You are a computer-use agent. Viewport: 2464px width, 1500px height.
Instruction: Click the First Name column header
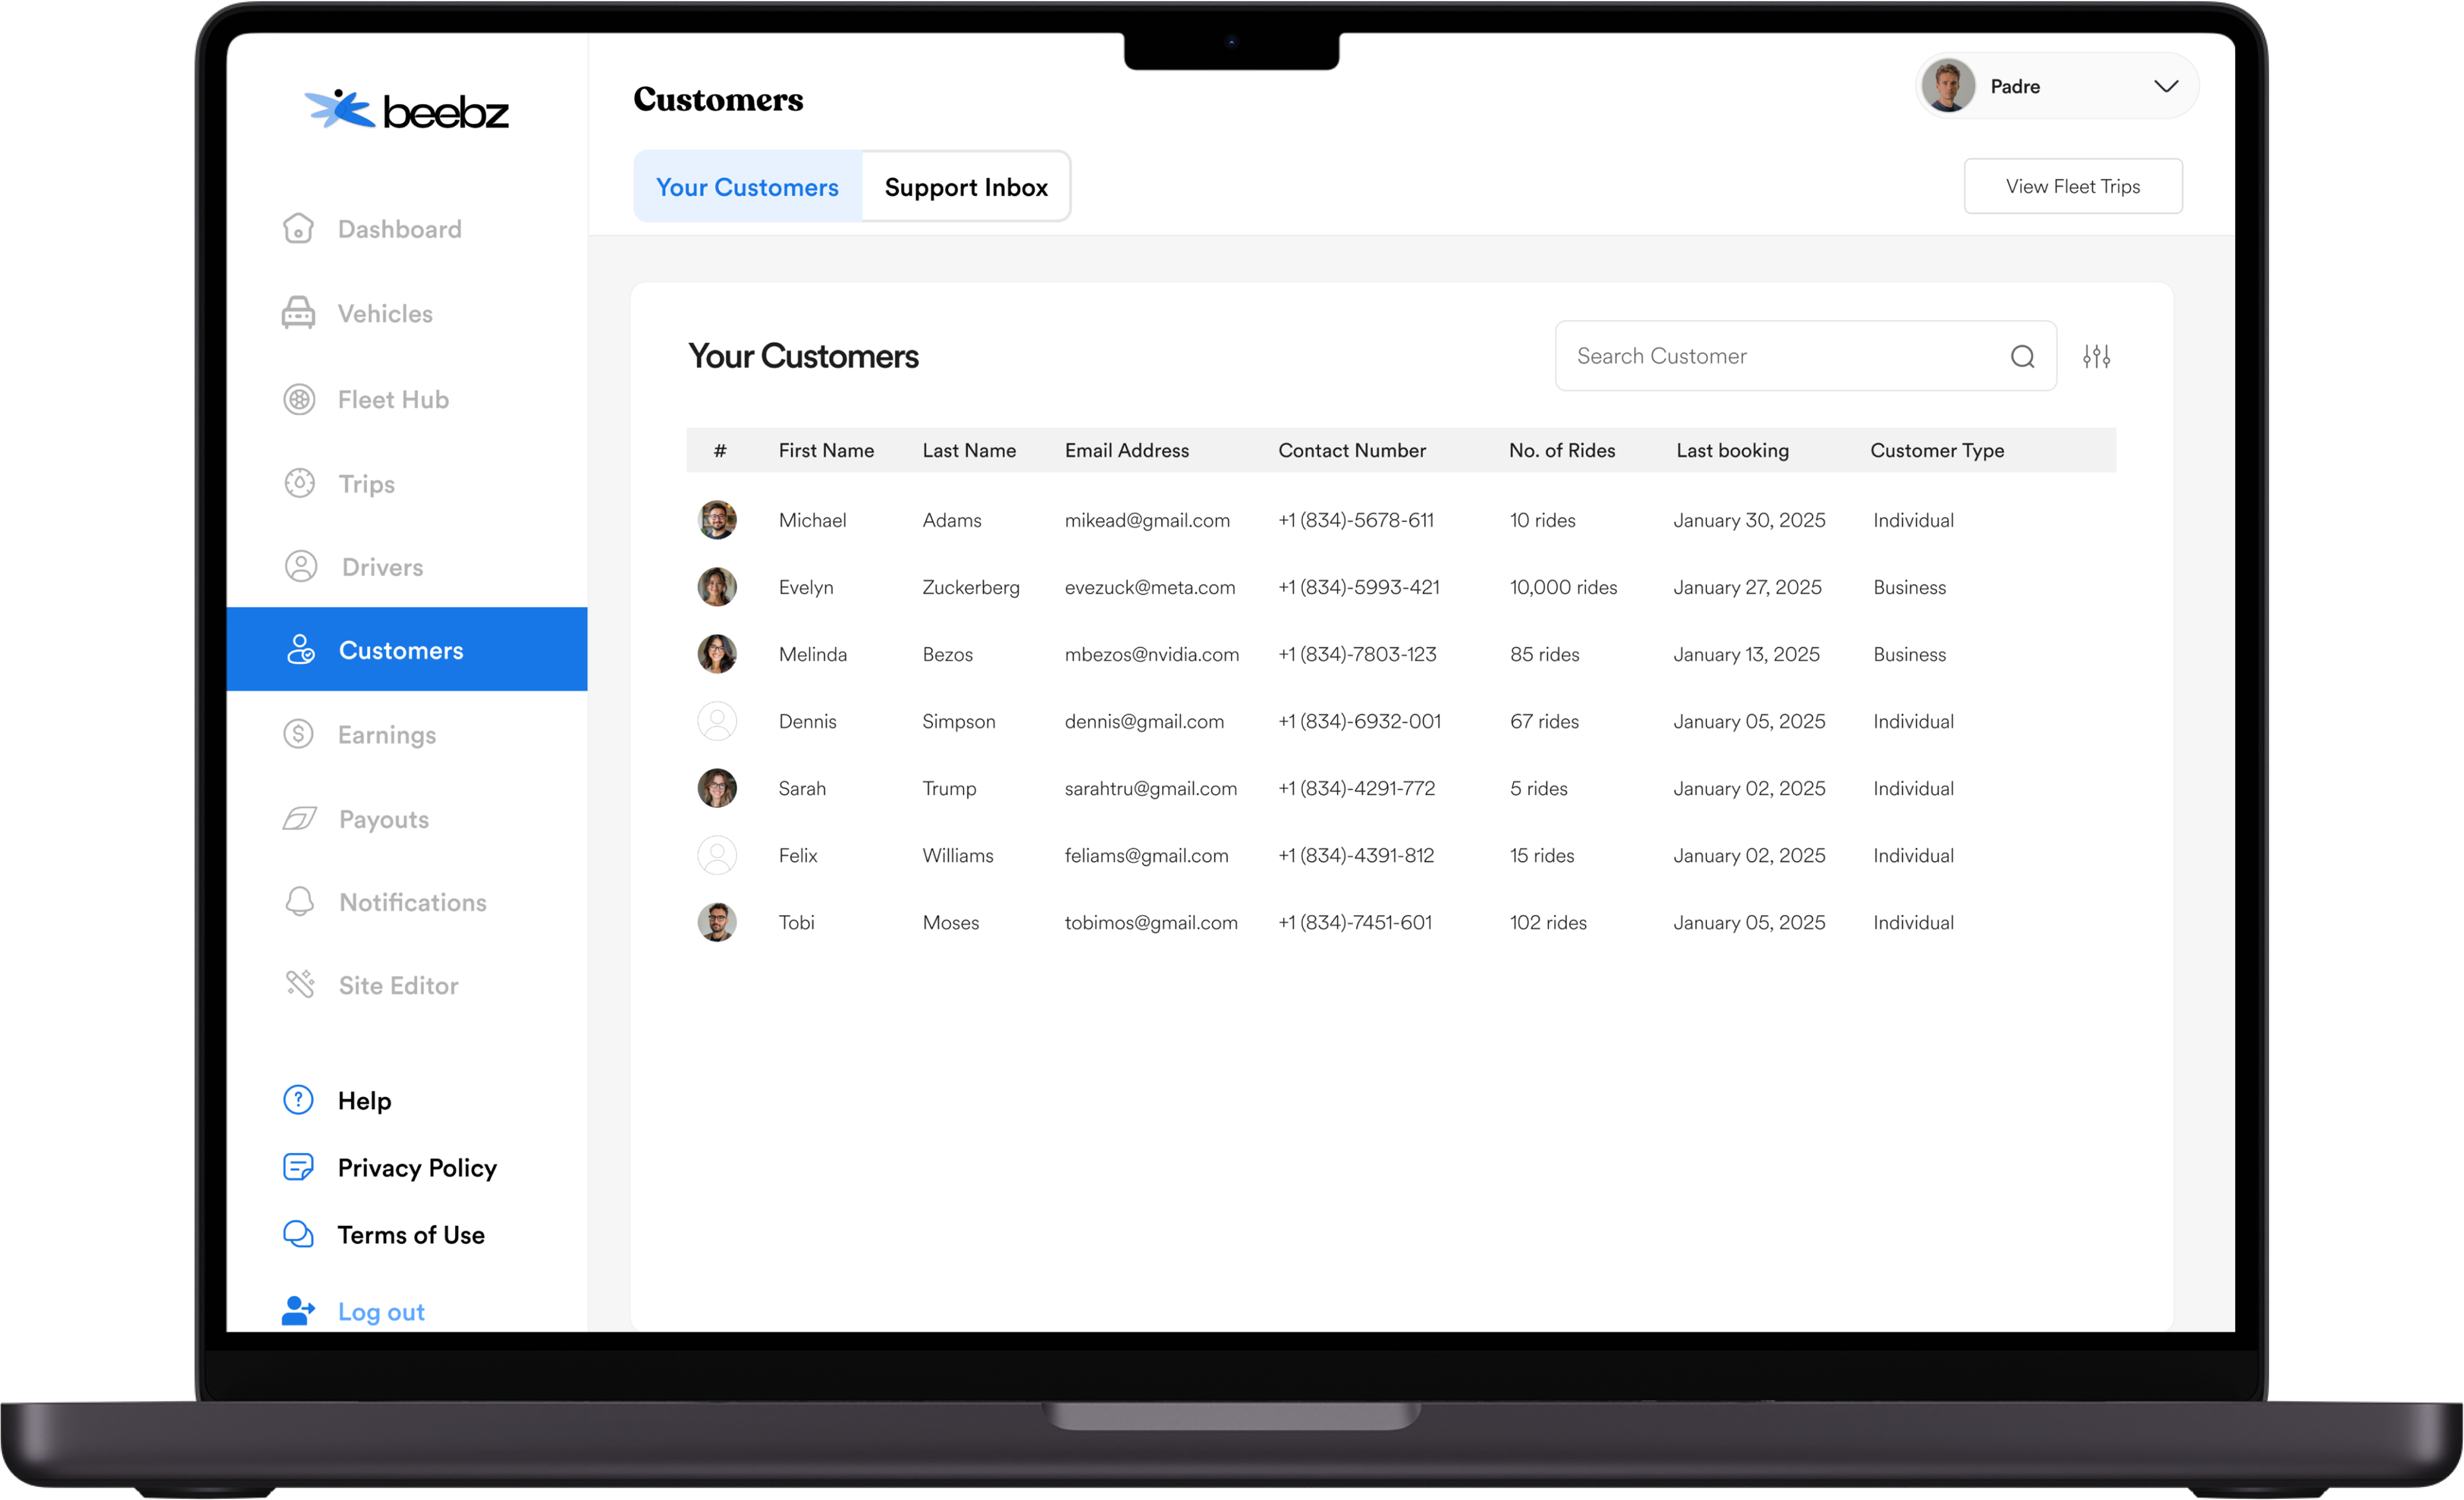click(826, 450)
